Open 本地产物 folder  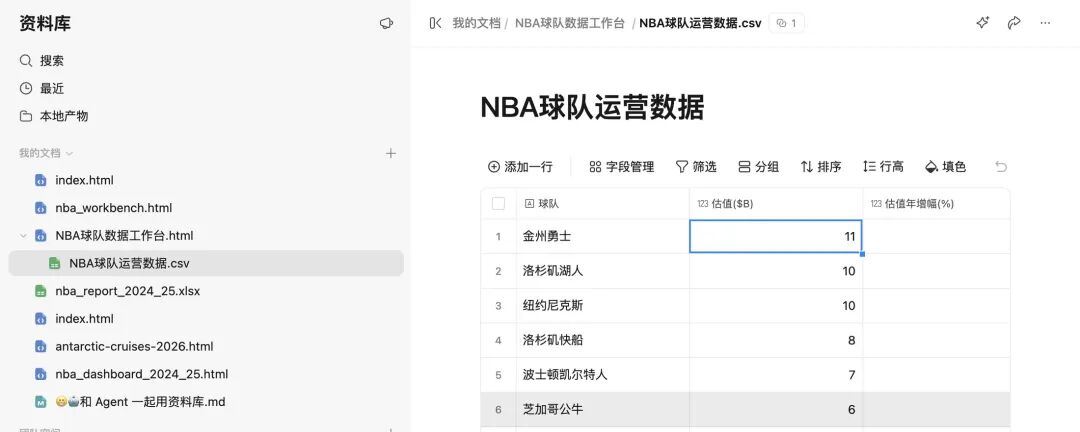point(64,116)
